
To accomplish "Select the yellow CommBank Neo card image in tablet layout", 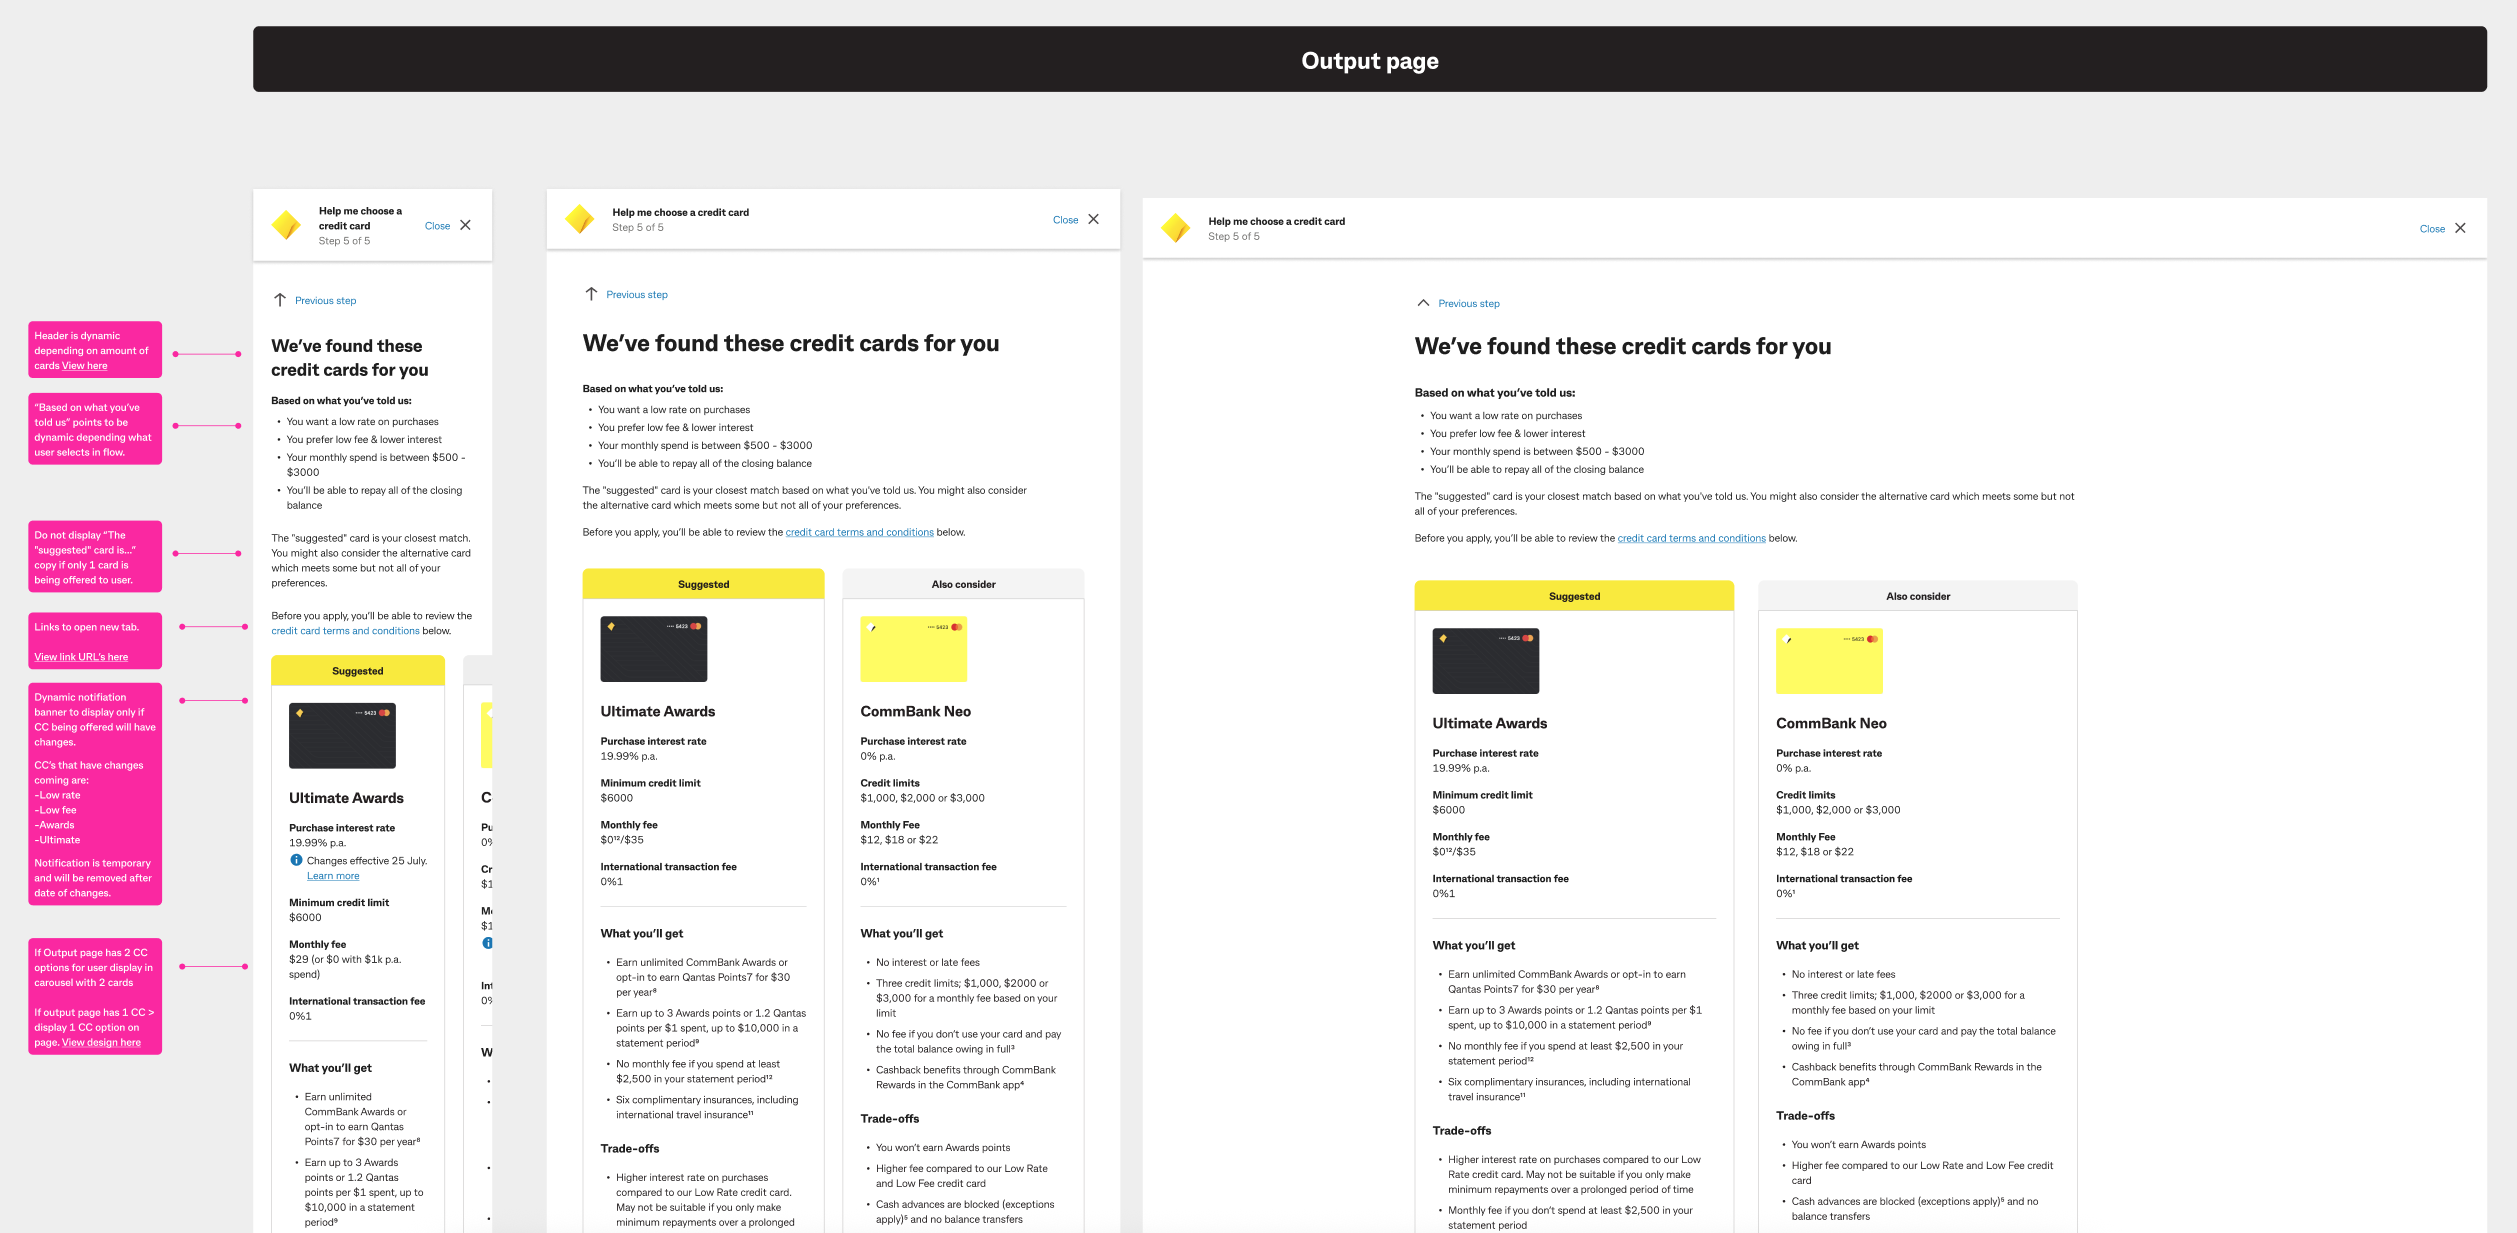I will pos(913,649).
